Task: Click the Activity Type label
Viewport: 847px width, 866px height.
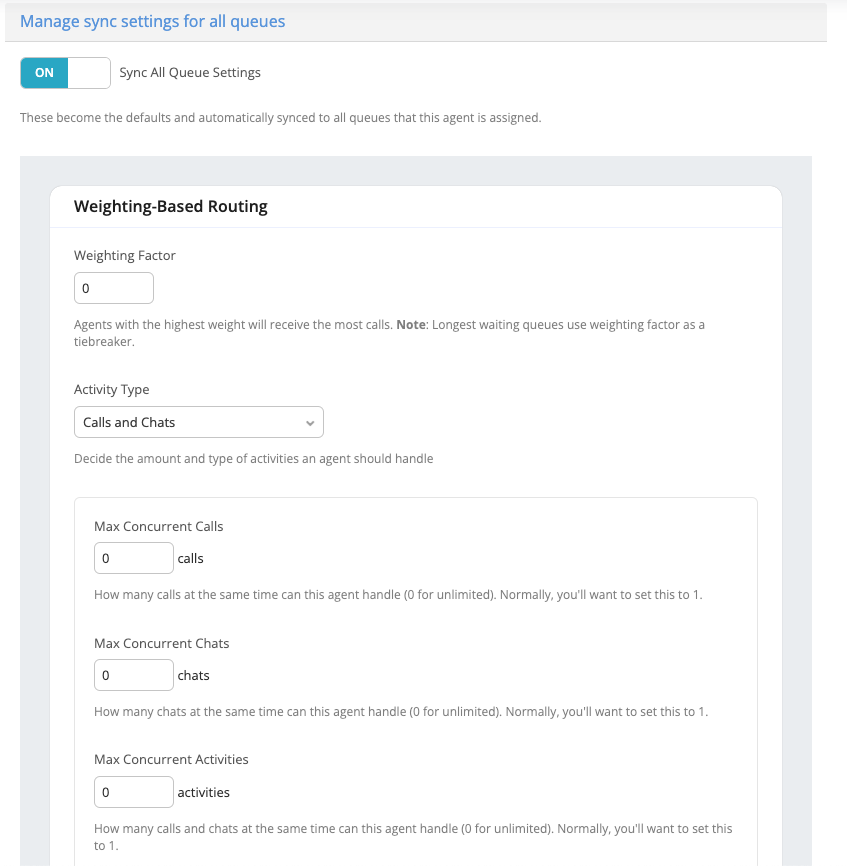Action: [112, 389]
